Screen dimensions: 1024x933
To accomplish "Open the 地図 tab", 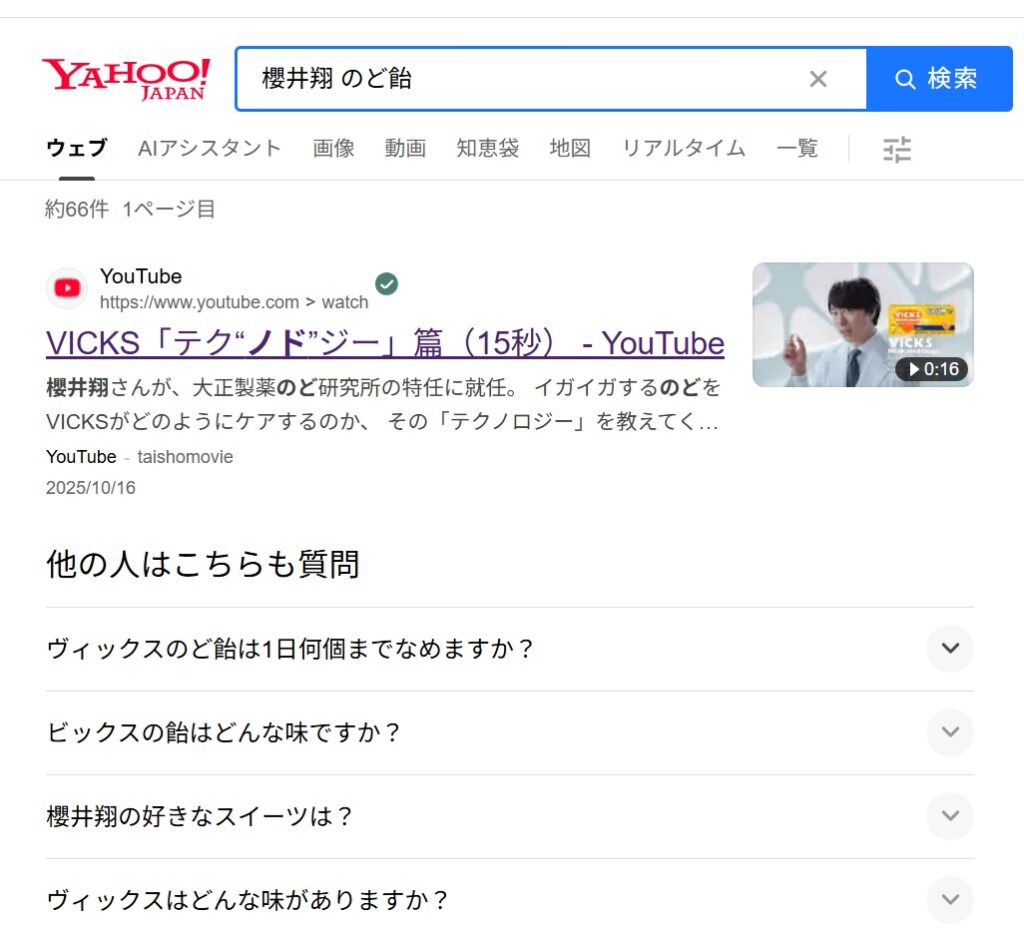I will [x=570, y=149].
